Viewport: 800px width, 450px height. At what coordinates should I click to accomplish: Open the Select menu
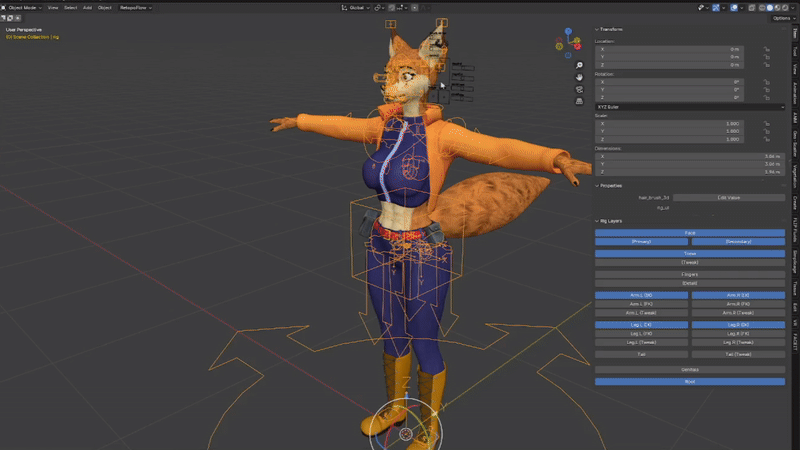(70, 8)
